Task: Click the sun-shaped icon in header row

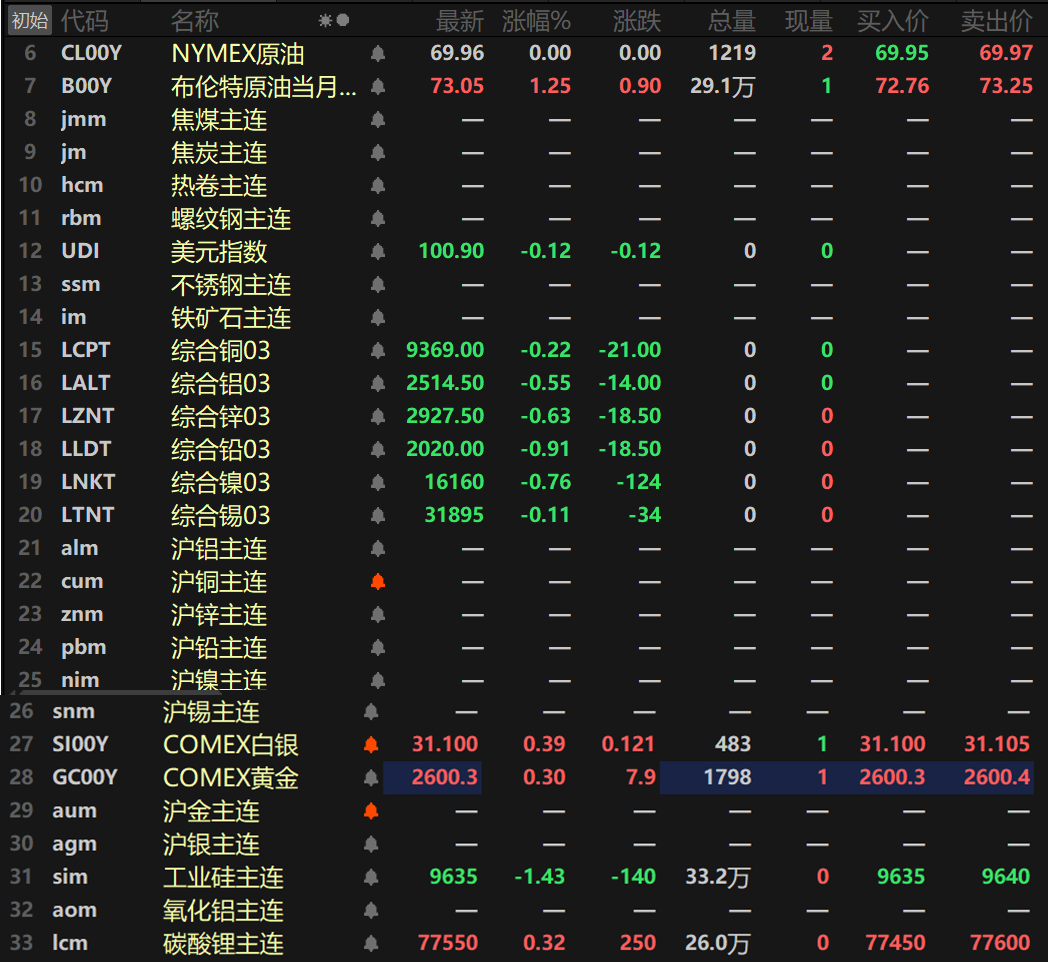Action: 325,20
